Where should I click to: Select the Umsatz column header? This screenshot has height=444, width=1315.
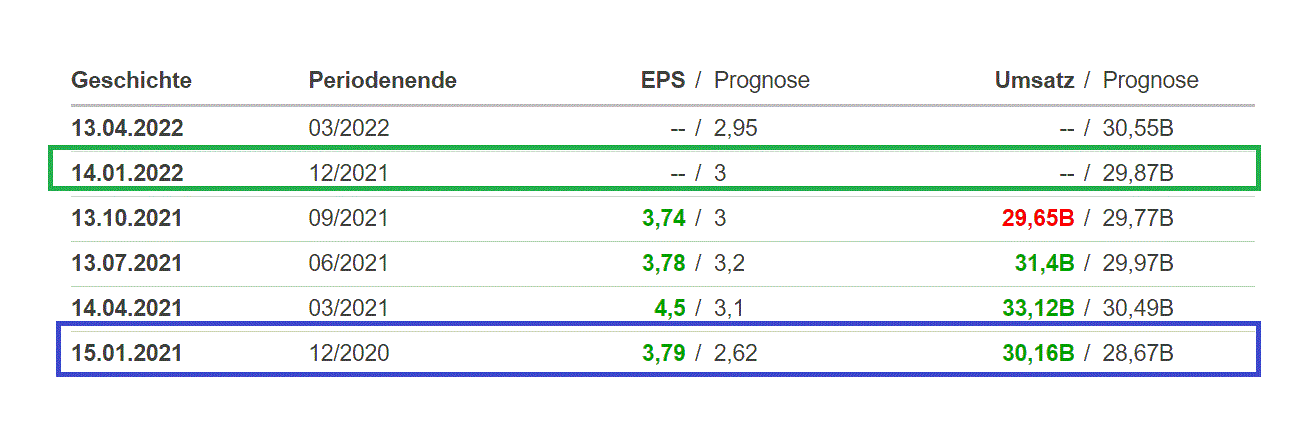click(x=1034, y=81)
